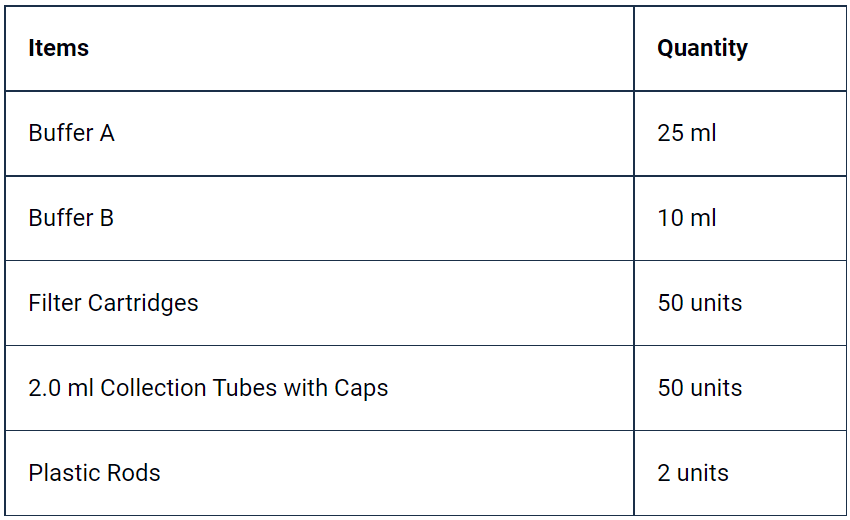The image size is (850, 520).
Task: Select the Buffer B cell
Action: coord(319,218)
